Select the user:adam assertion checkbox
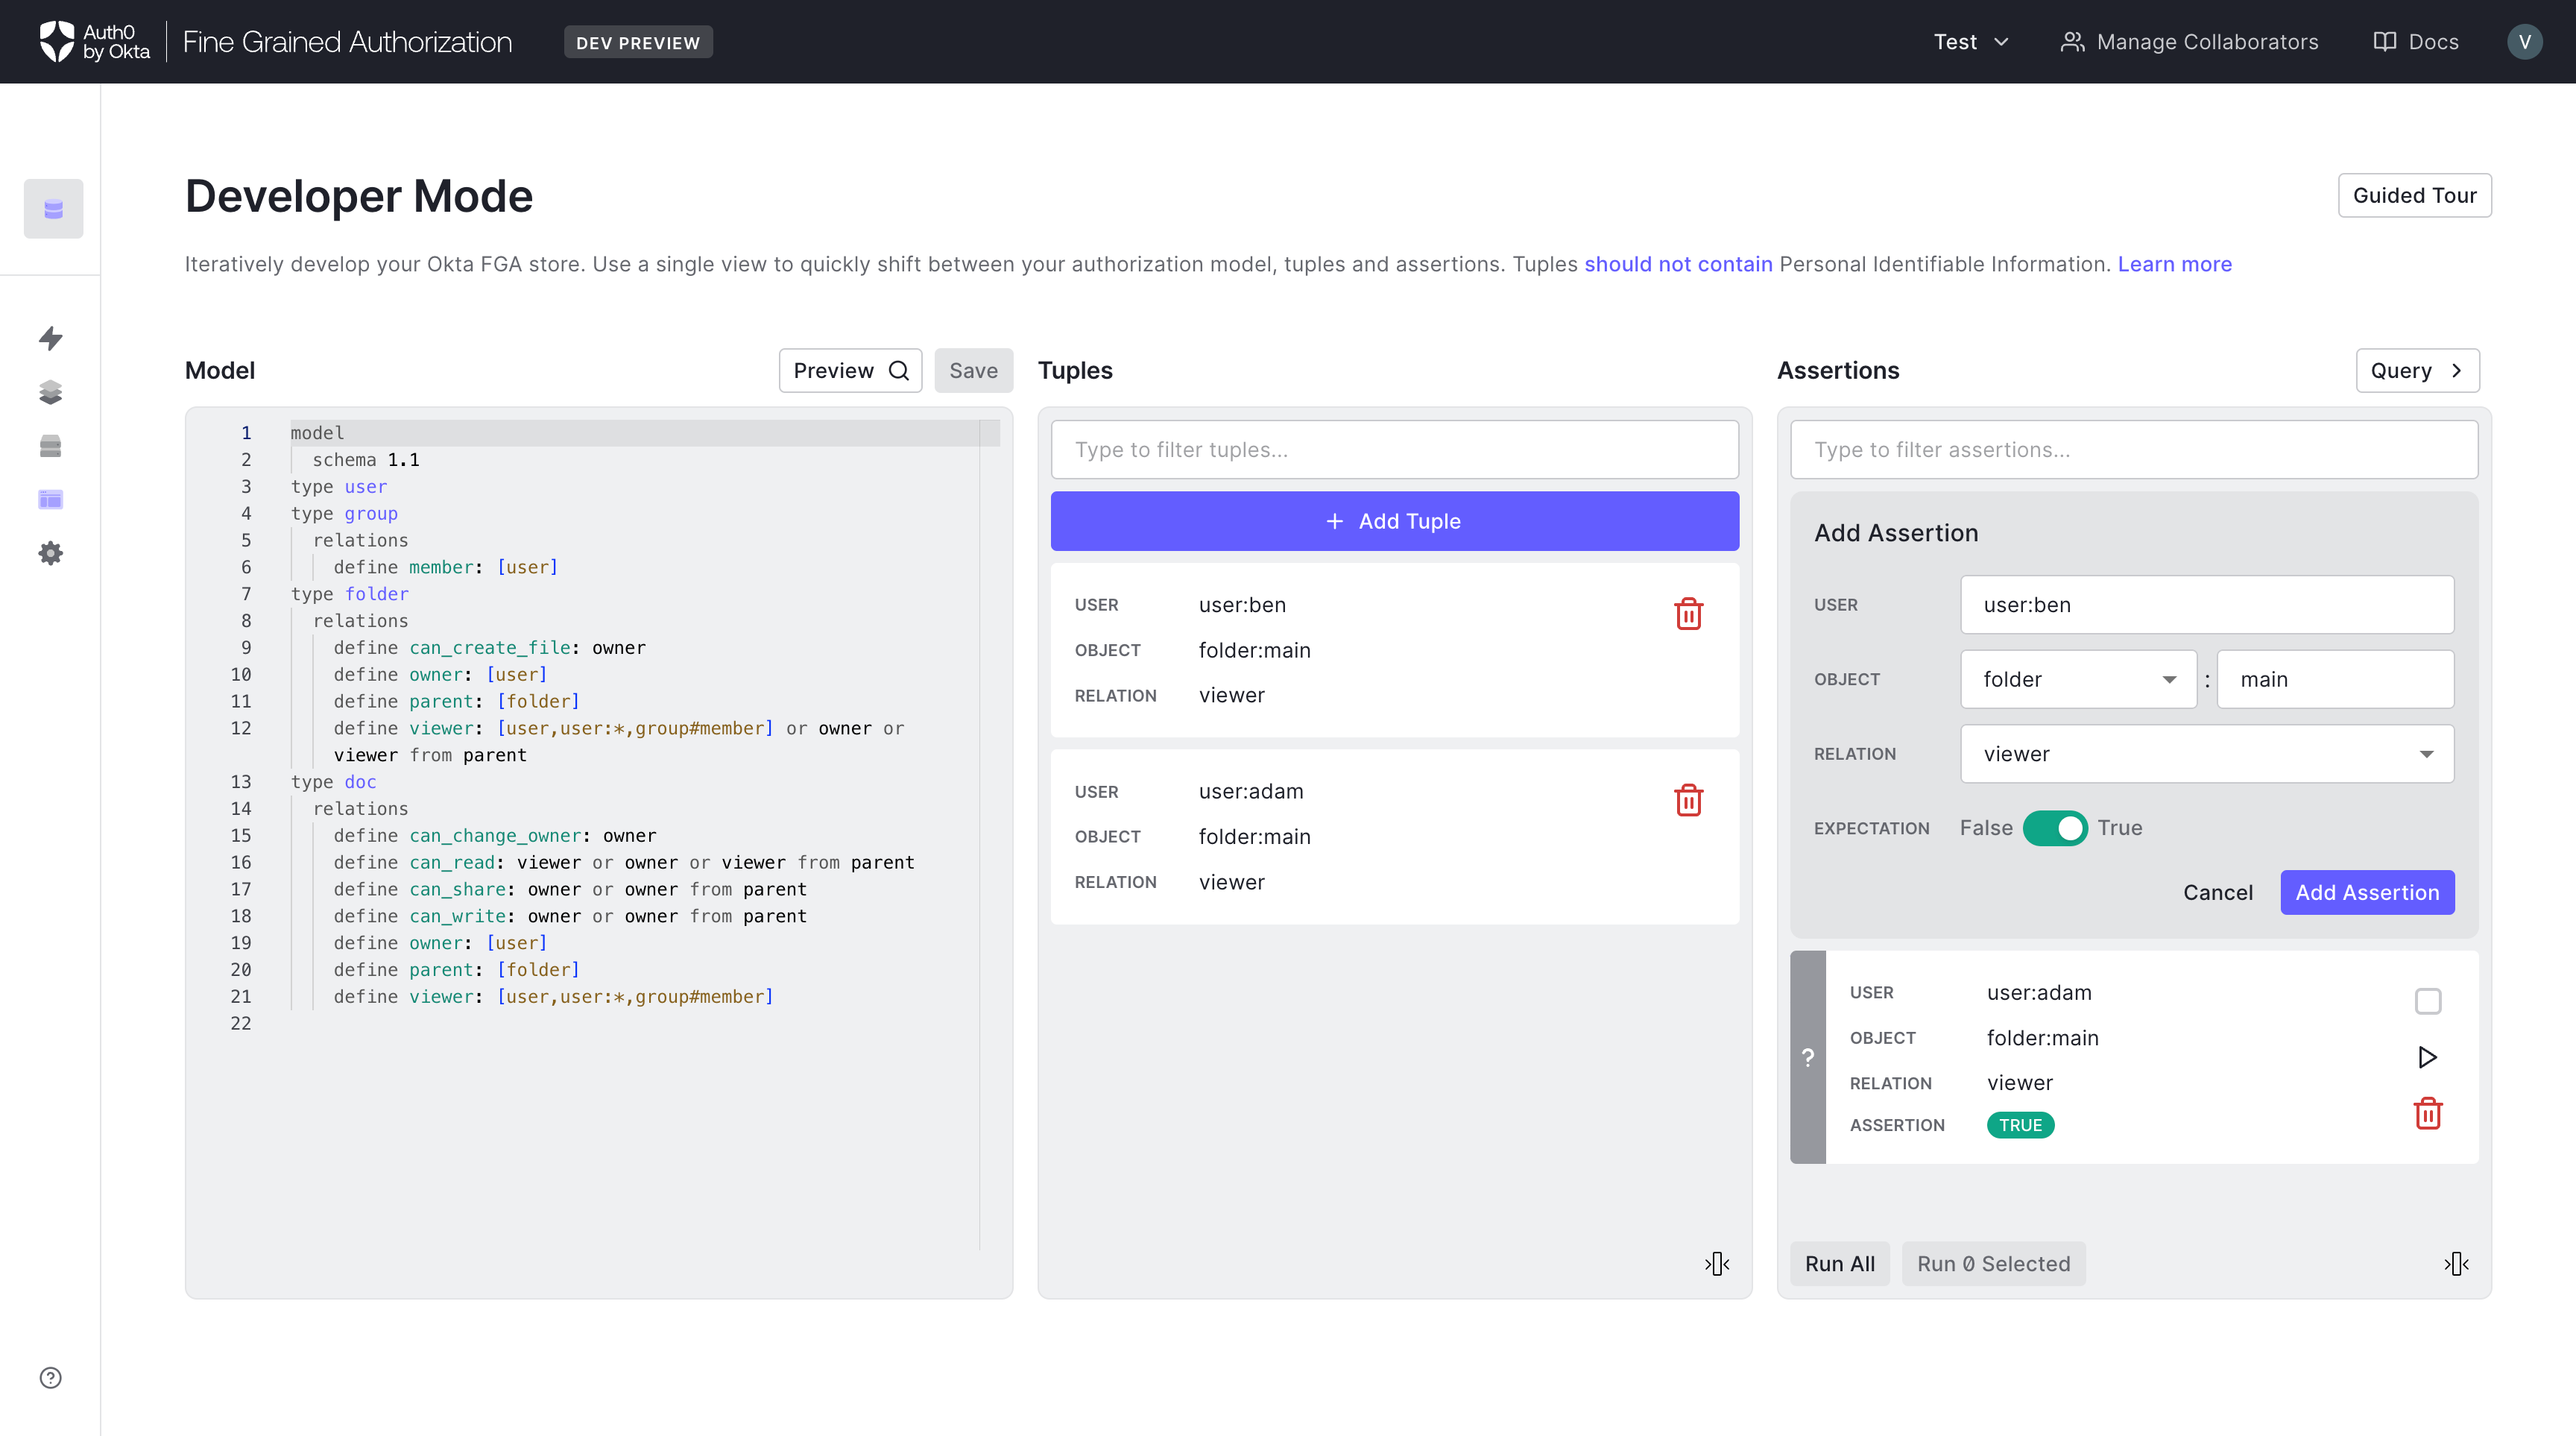This screenshot has width=2576, height=1436. [2427, 1001]
